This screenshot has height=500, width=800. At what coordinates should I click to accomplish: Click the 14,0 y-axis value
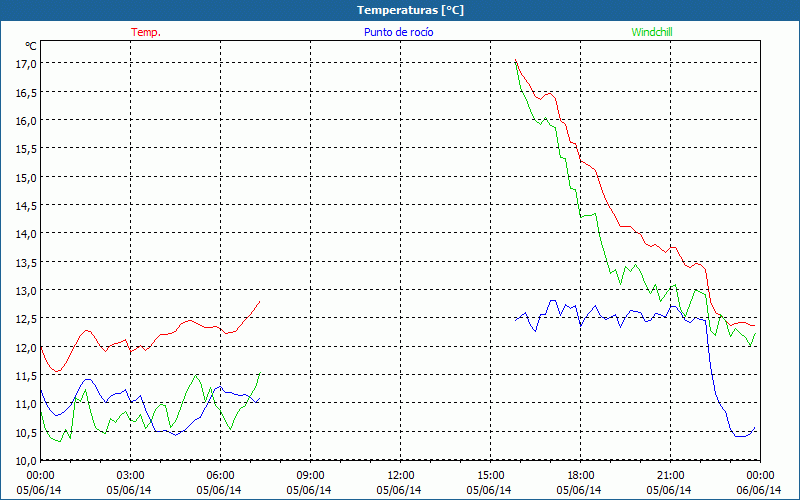click(x=27, y=234)
